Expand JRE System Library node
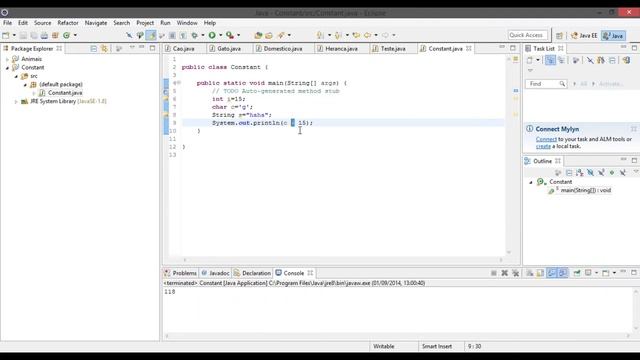Viewport: 640px width, 360px height. [16, 101]
